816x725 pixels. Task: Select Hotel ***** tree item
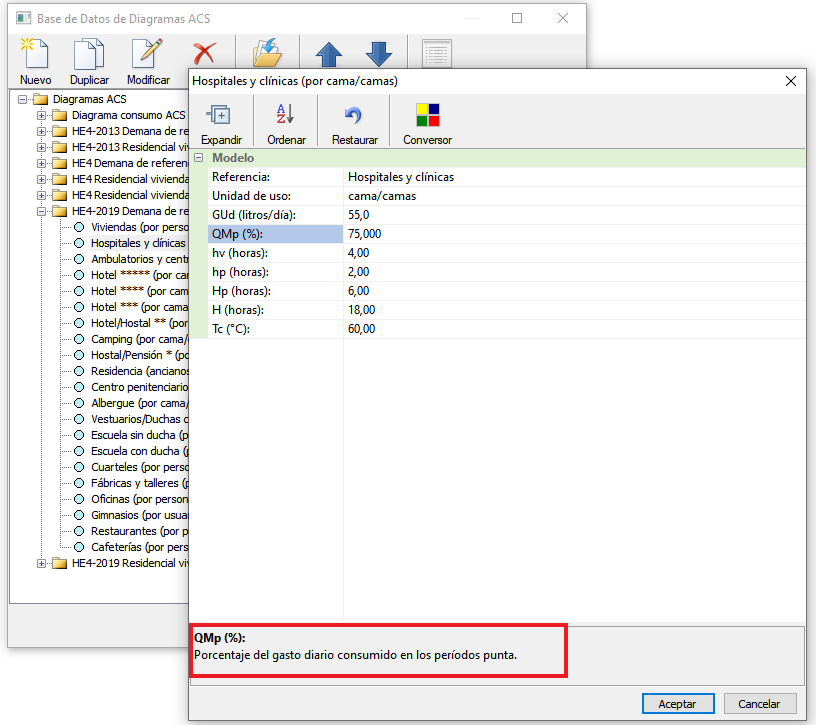point(139,275)
